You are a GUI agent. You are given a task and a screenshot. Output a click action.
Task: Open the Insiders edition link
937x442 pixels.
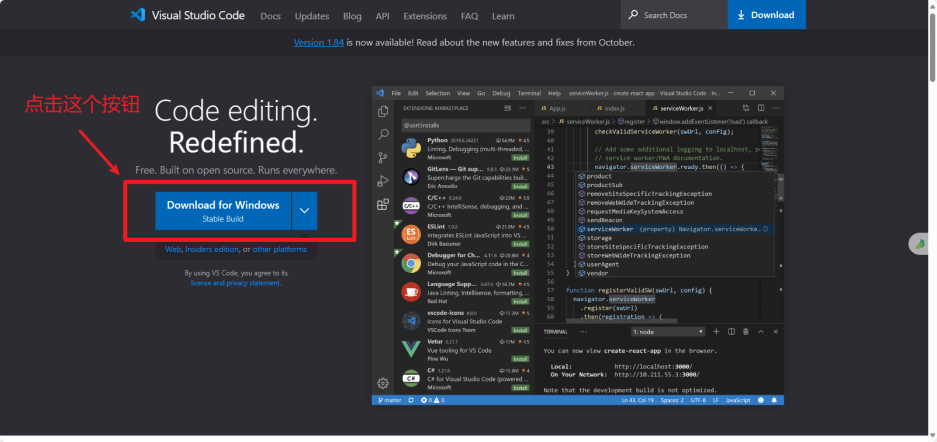coord(212,249)
